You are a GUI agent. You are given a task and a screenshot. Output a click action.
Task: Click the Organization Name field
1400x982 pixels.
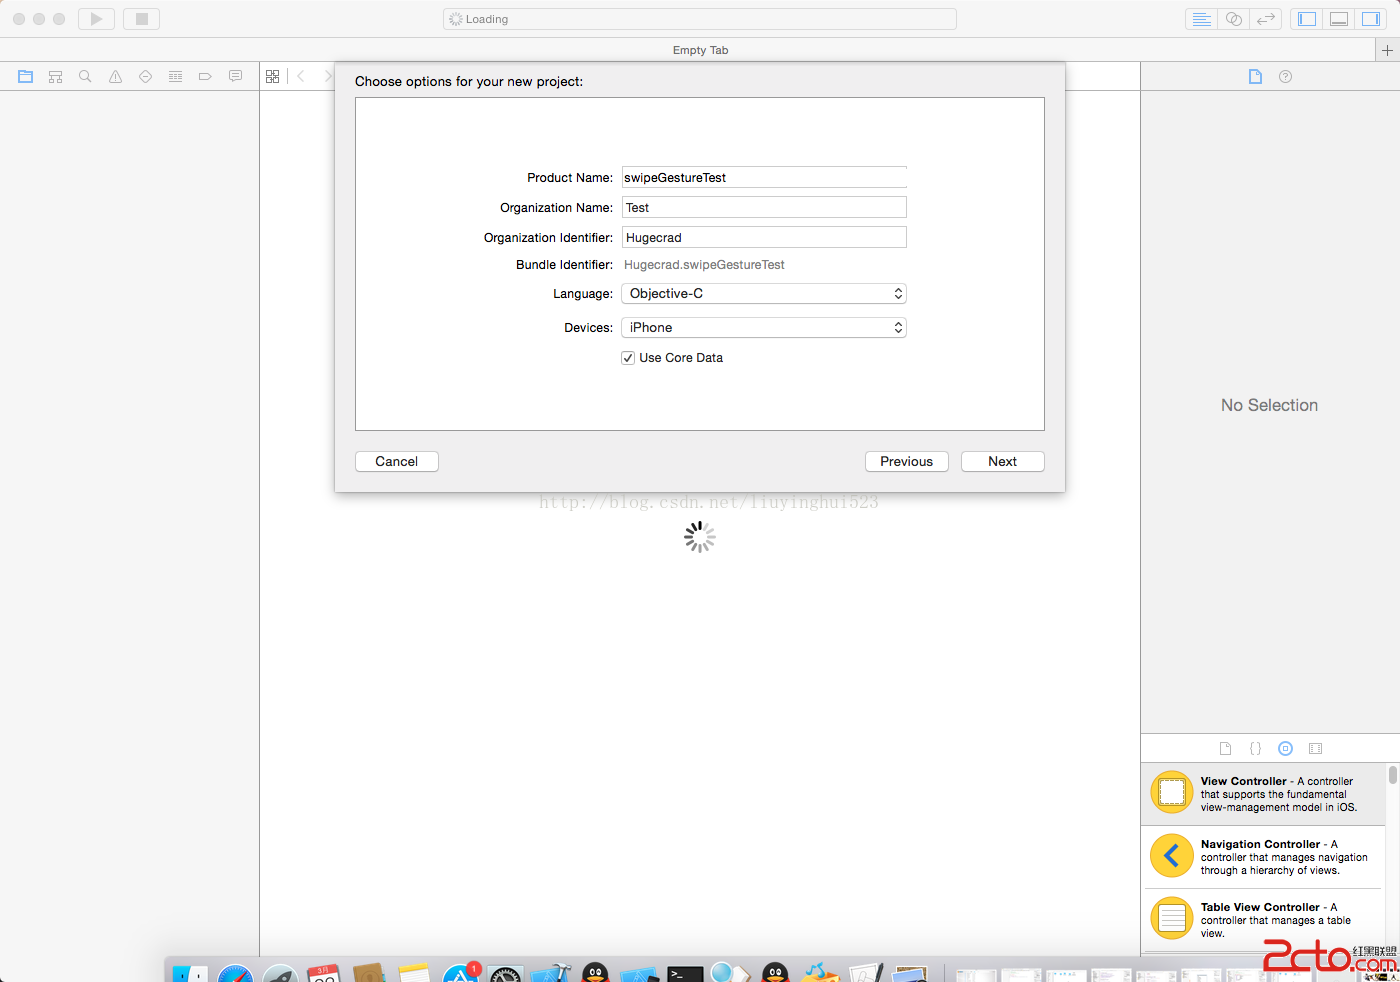[x=764, y=207]
